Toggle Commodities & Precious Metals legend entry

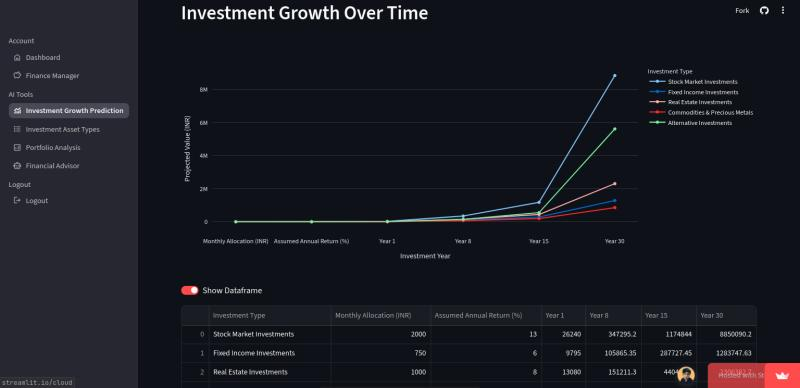pyautogui.click(x=701, y=113)
